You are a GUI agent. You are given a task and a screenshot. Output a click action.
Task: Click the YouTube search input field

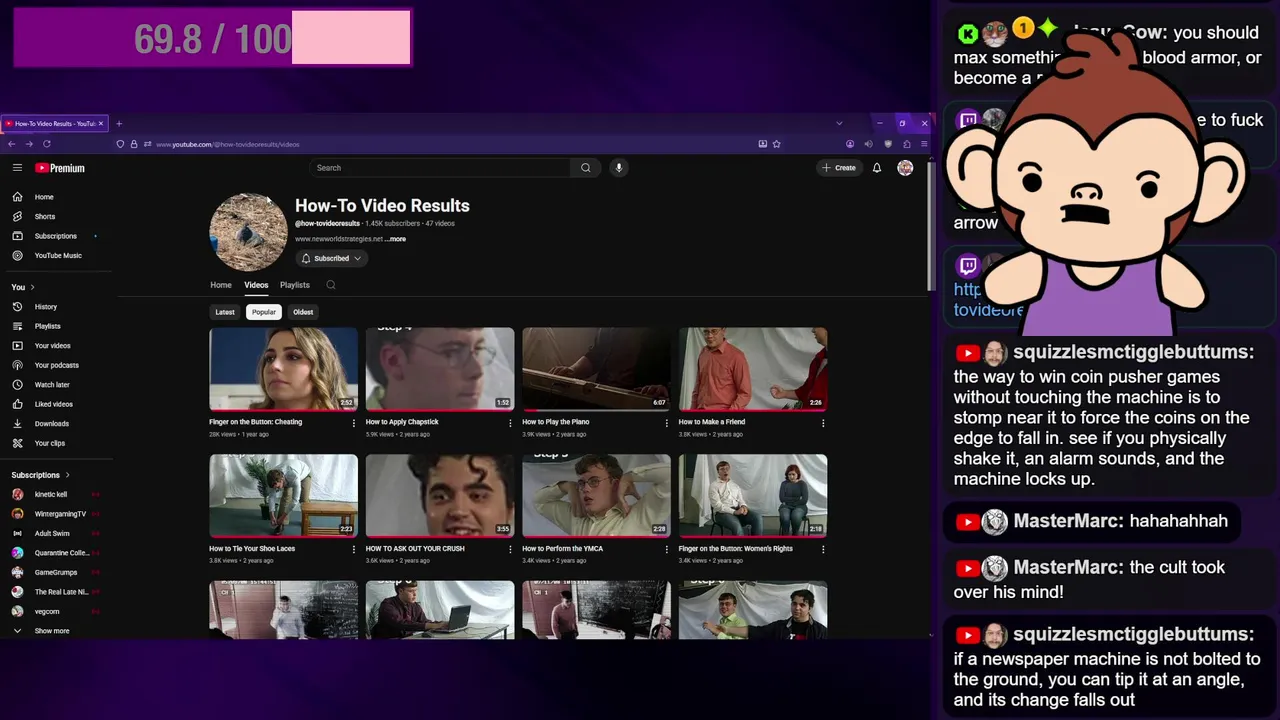pos(440,168)
